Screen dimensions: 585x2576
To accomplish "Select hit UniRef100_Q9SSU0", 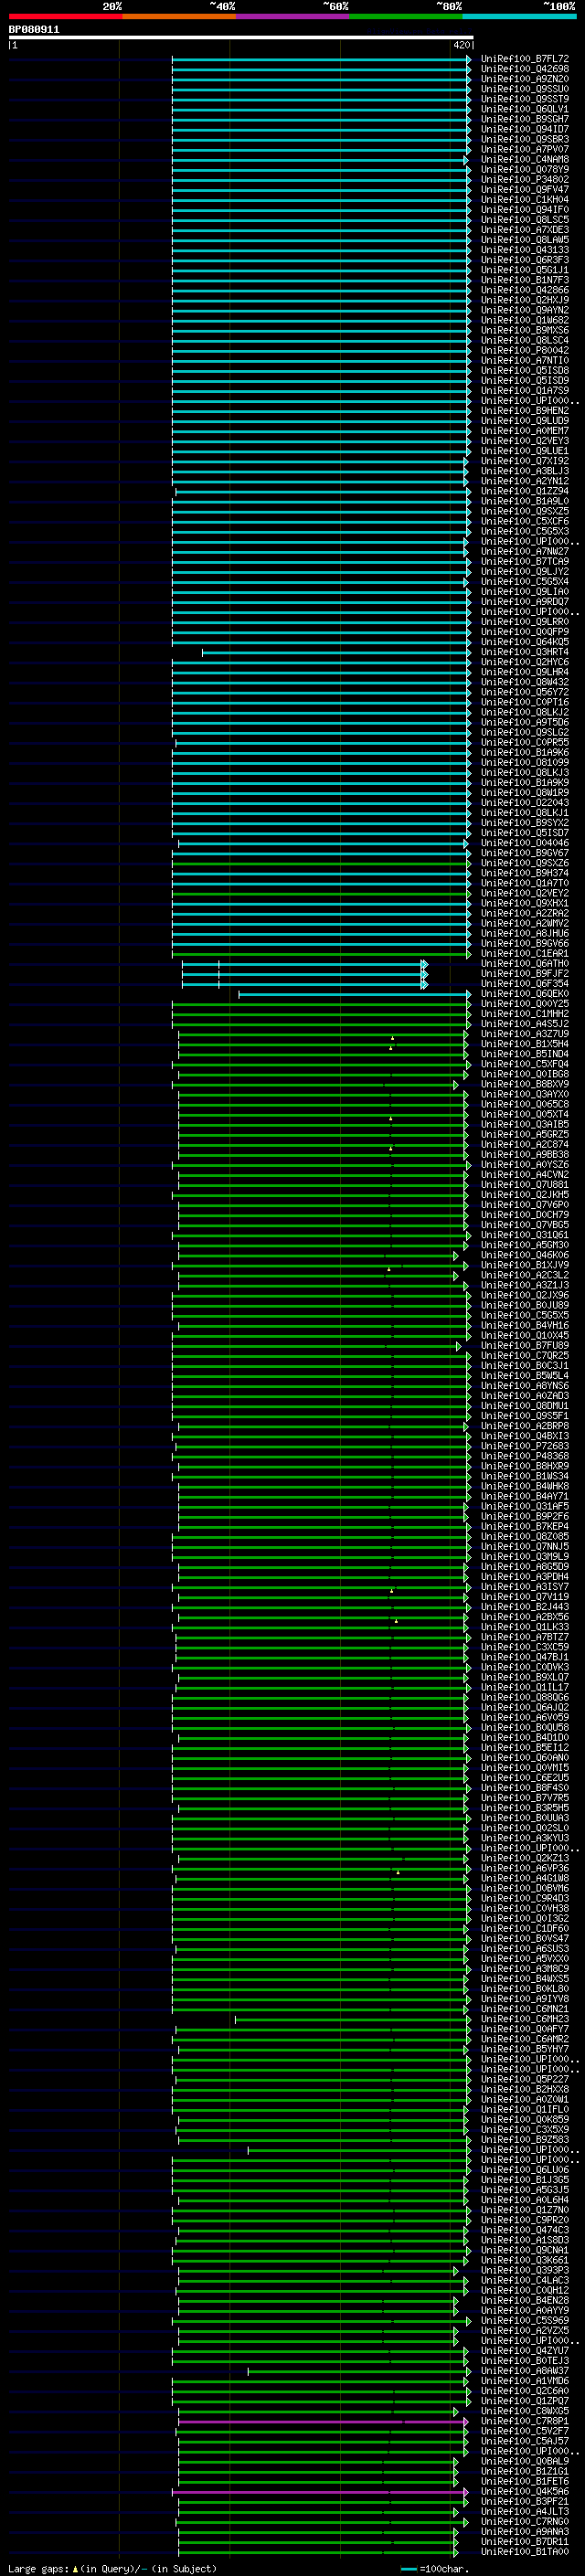I will coord(525,89).
